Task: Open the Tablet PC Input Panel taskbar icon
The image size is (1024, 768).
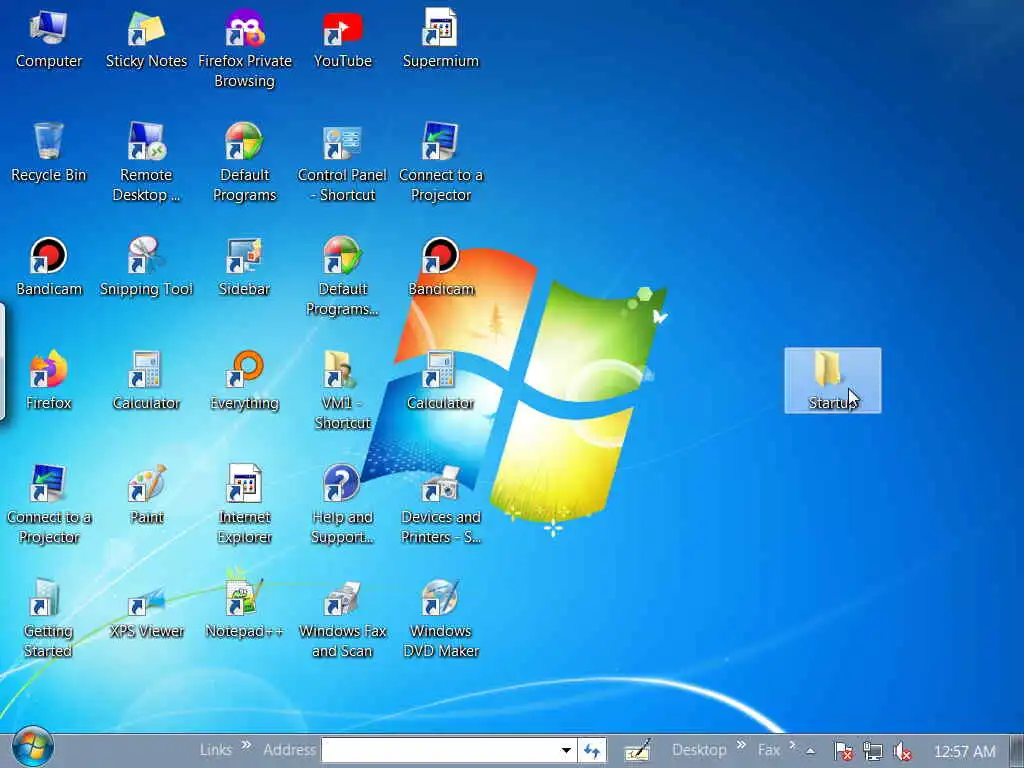Action: pos(637,751)
